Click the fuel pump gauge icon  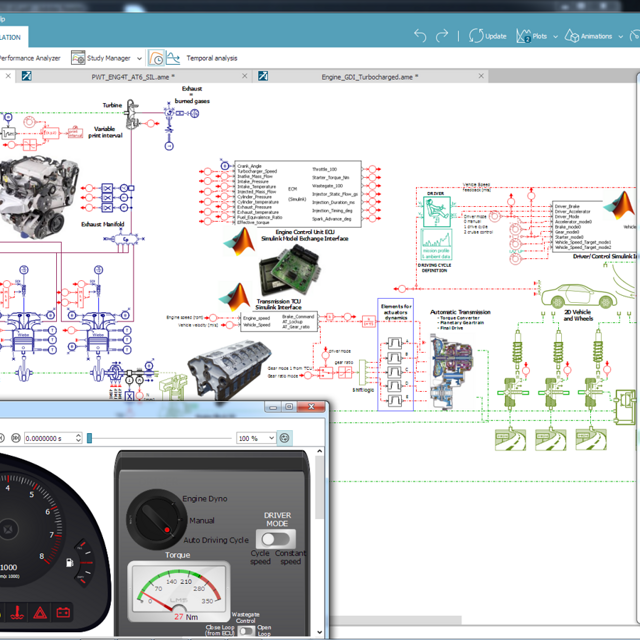[69, 563]
